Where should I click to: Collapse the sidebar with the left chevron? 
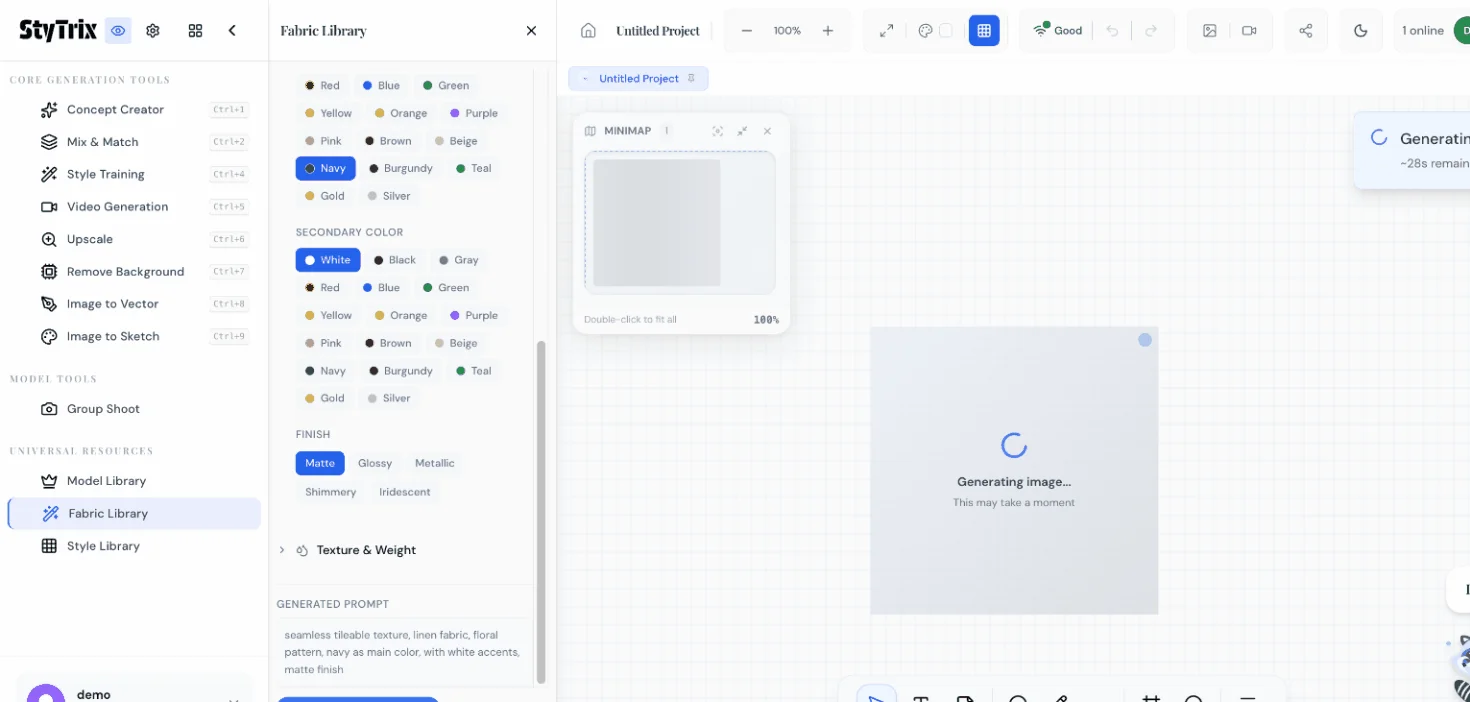(232, 31)
